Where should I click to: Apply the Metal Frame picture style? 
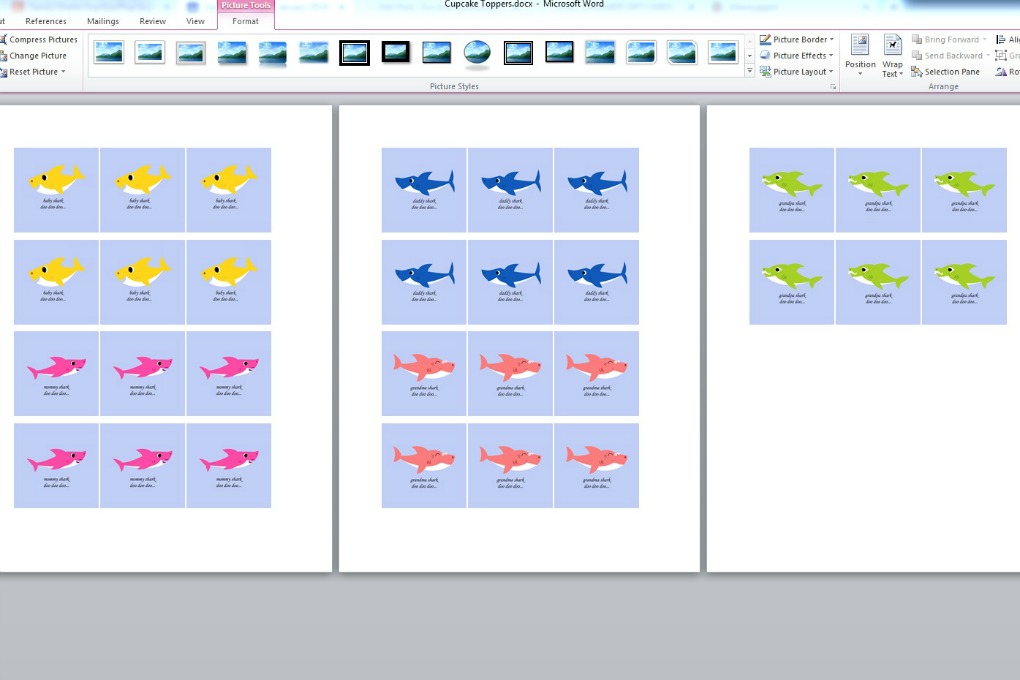click(x=191, y=53)
